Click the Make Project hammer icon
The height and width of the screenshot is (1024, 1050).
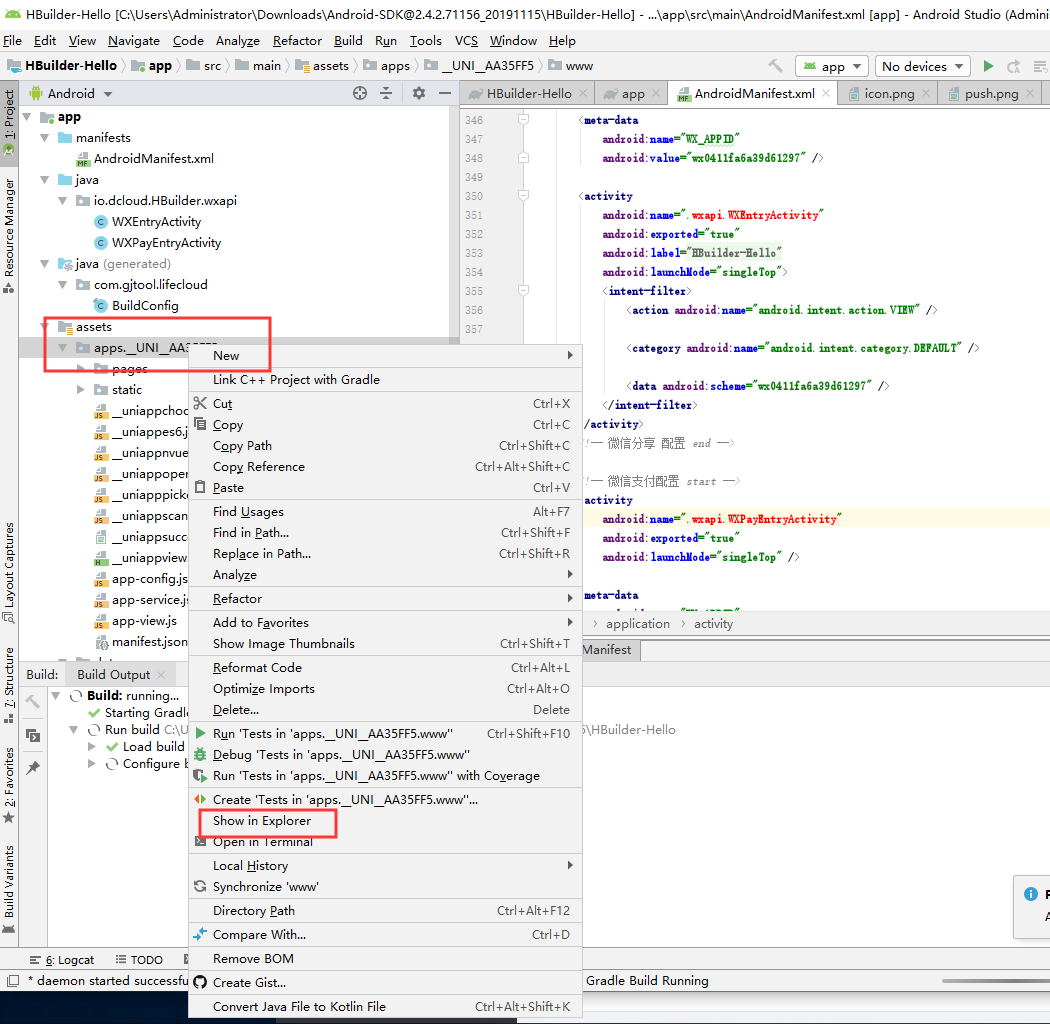(775, 66)
